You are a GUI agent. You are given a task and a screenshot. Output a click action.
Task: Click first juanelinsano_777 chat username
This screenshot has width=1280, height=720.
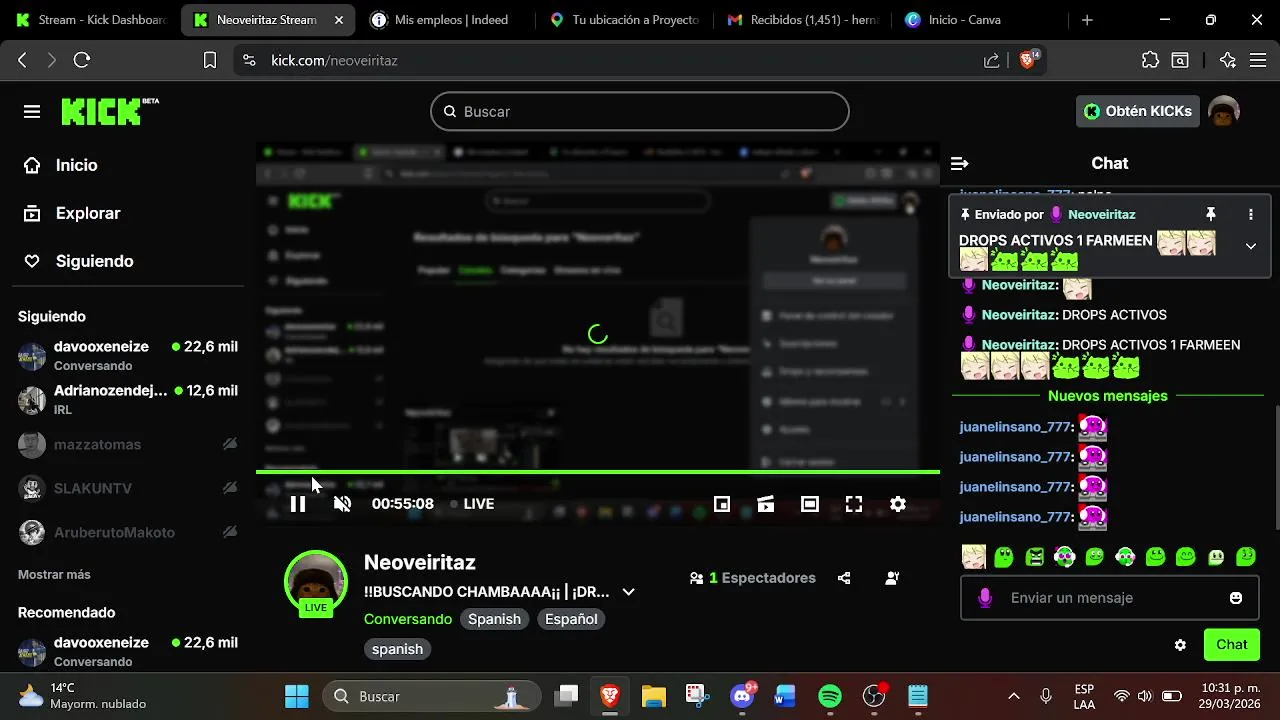[1015, 427]
